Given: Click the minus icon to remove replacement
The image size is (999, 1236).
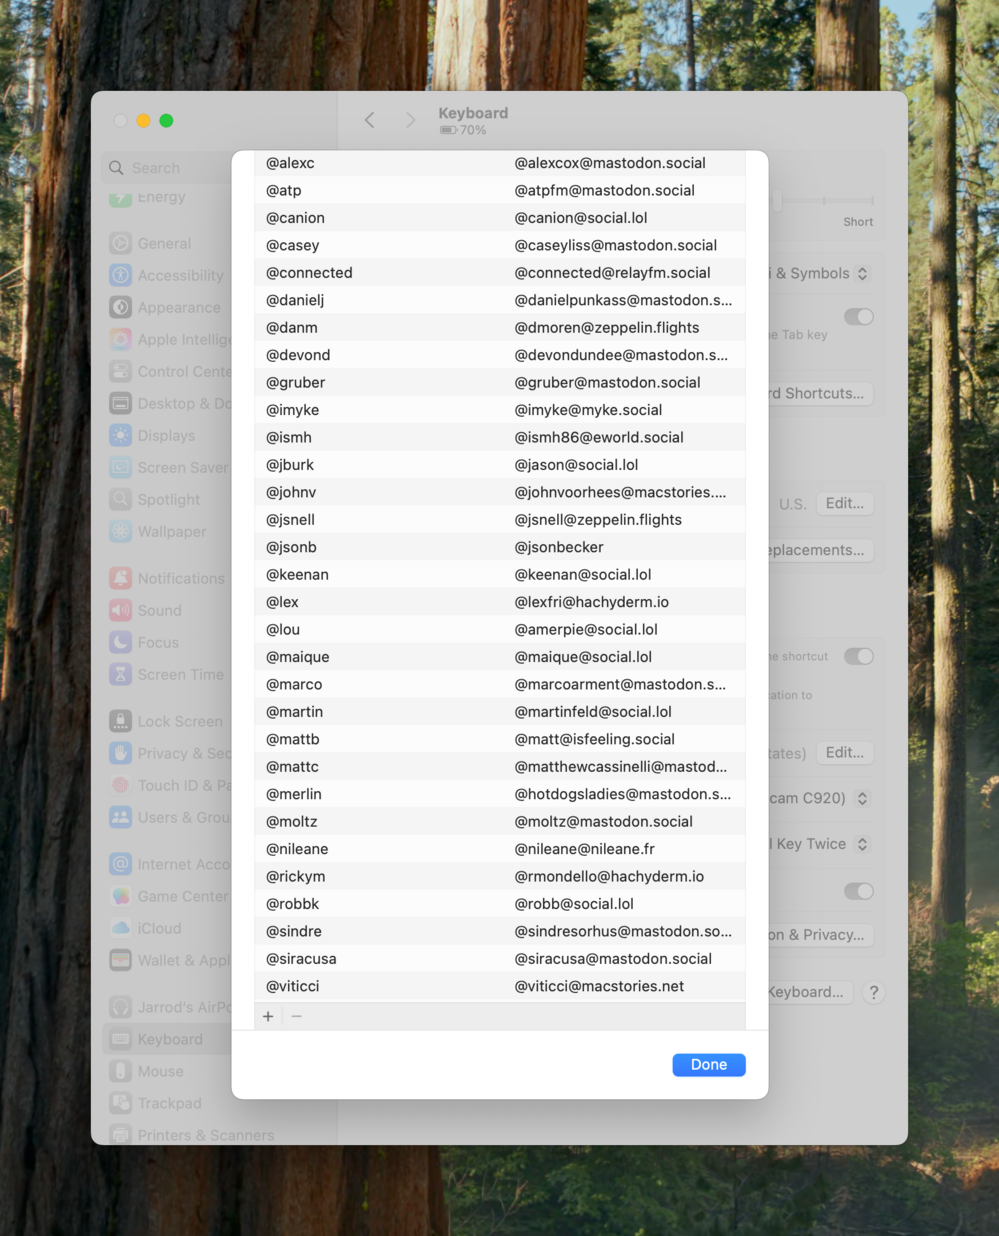Looking at the screenshot, I should pyautogui.click(x=296, y=1016).
